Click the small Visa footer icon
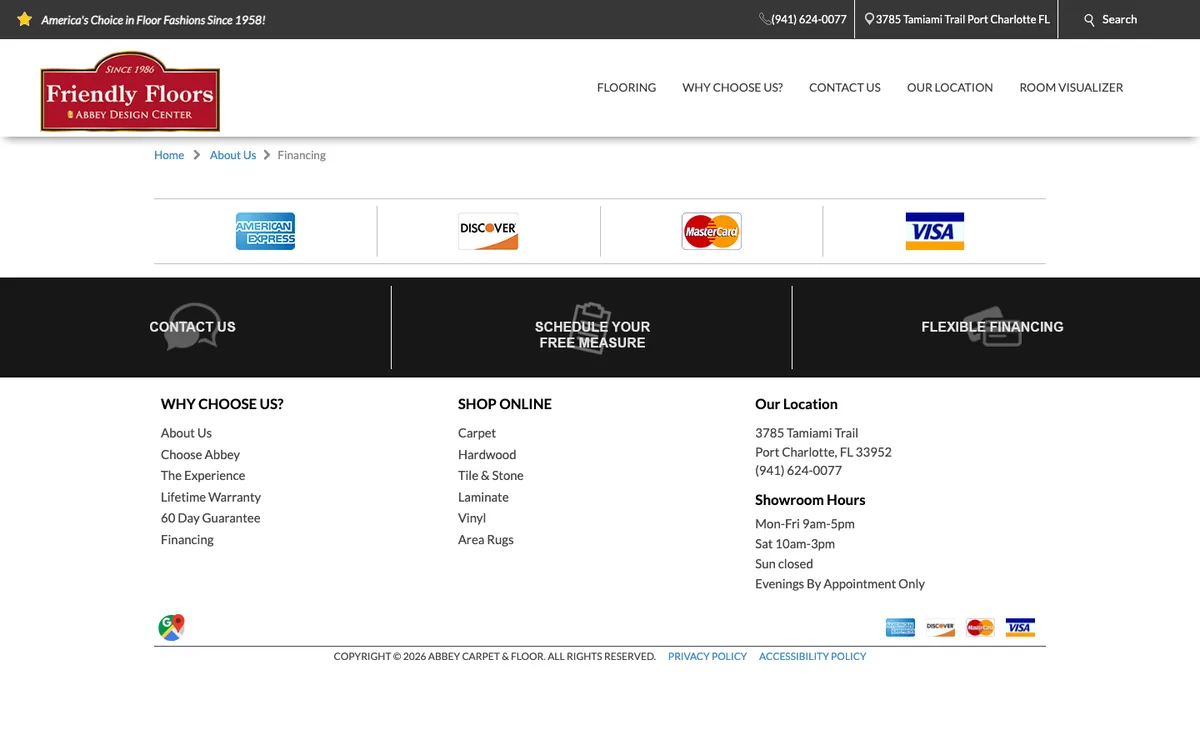Image resolution: width=1200 pixels, height=750 pixels. (1020, 627)
